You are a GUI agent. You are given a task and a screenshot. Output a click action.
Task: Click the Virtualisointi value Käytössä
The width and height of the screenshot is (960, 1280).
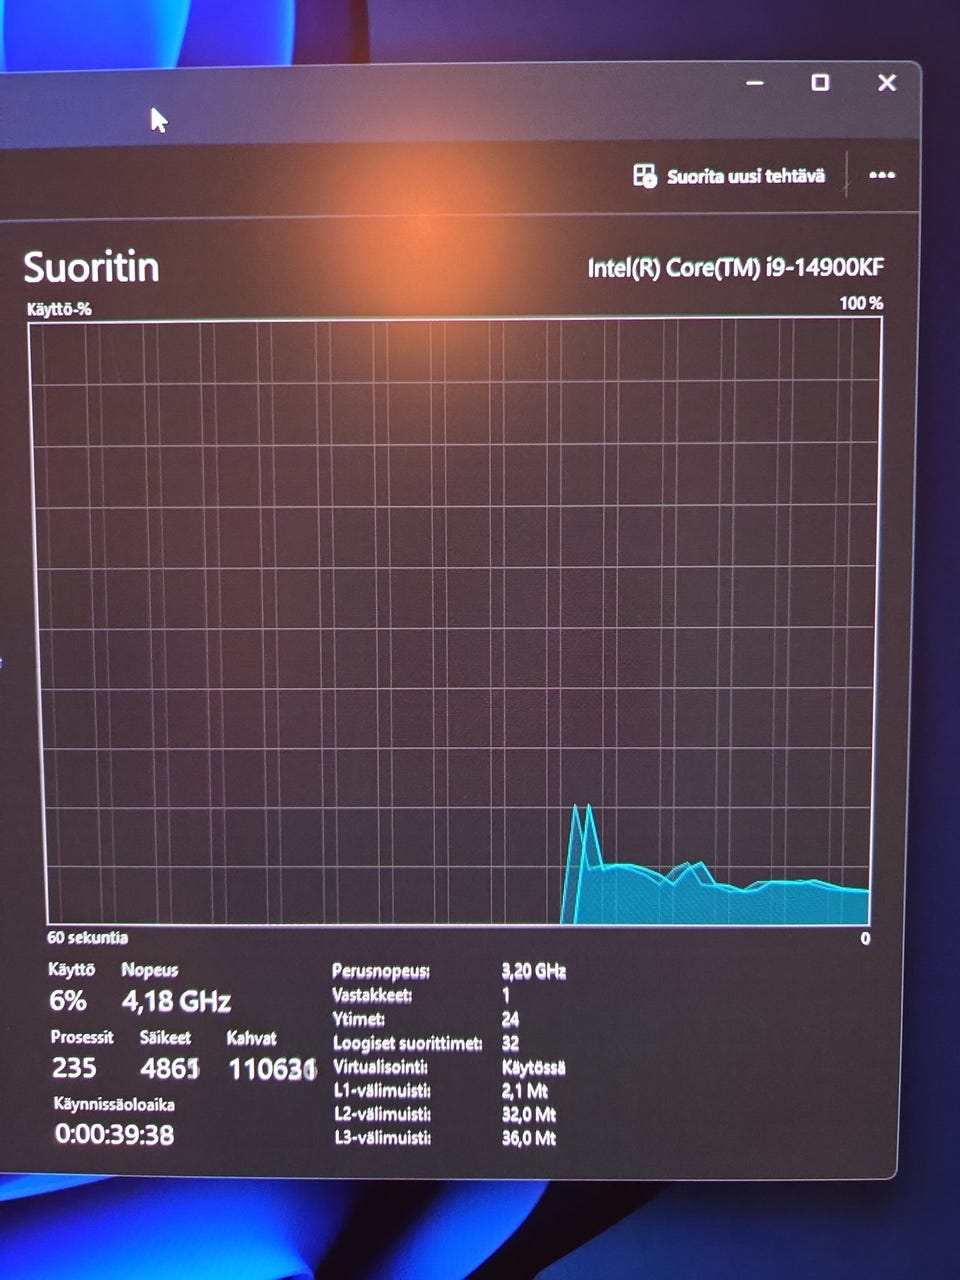point(533,1067)
